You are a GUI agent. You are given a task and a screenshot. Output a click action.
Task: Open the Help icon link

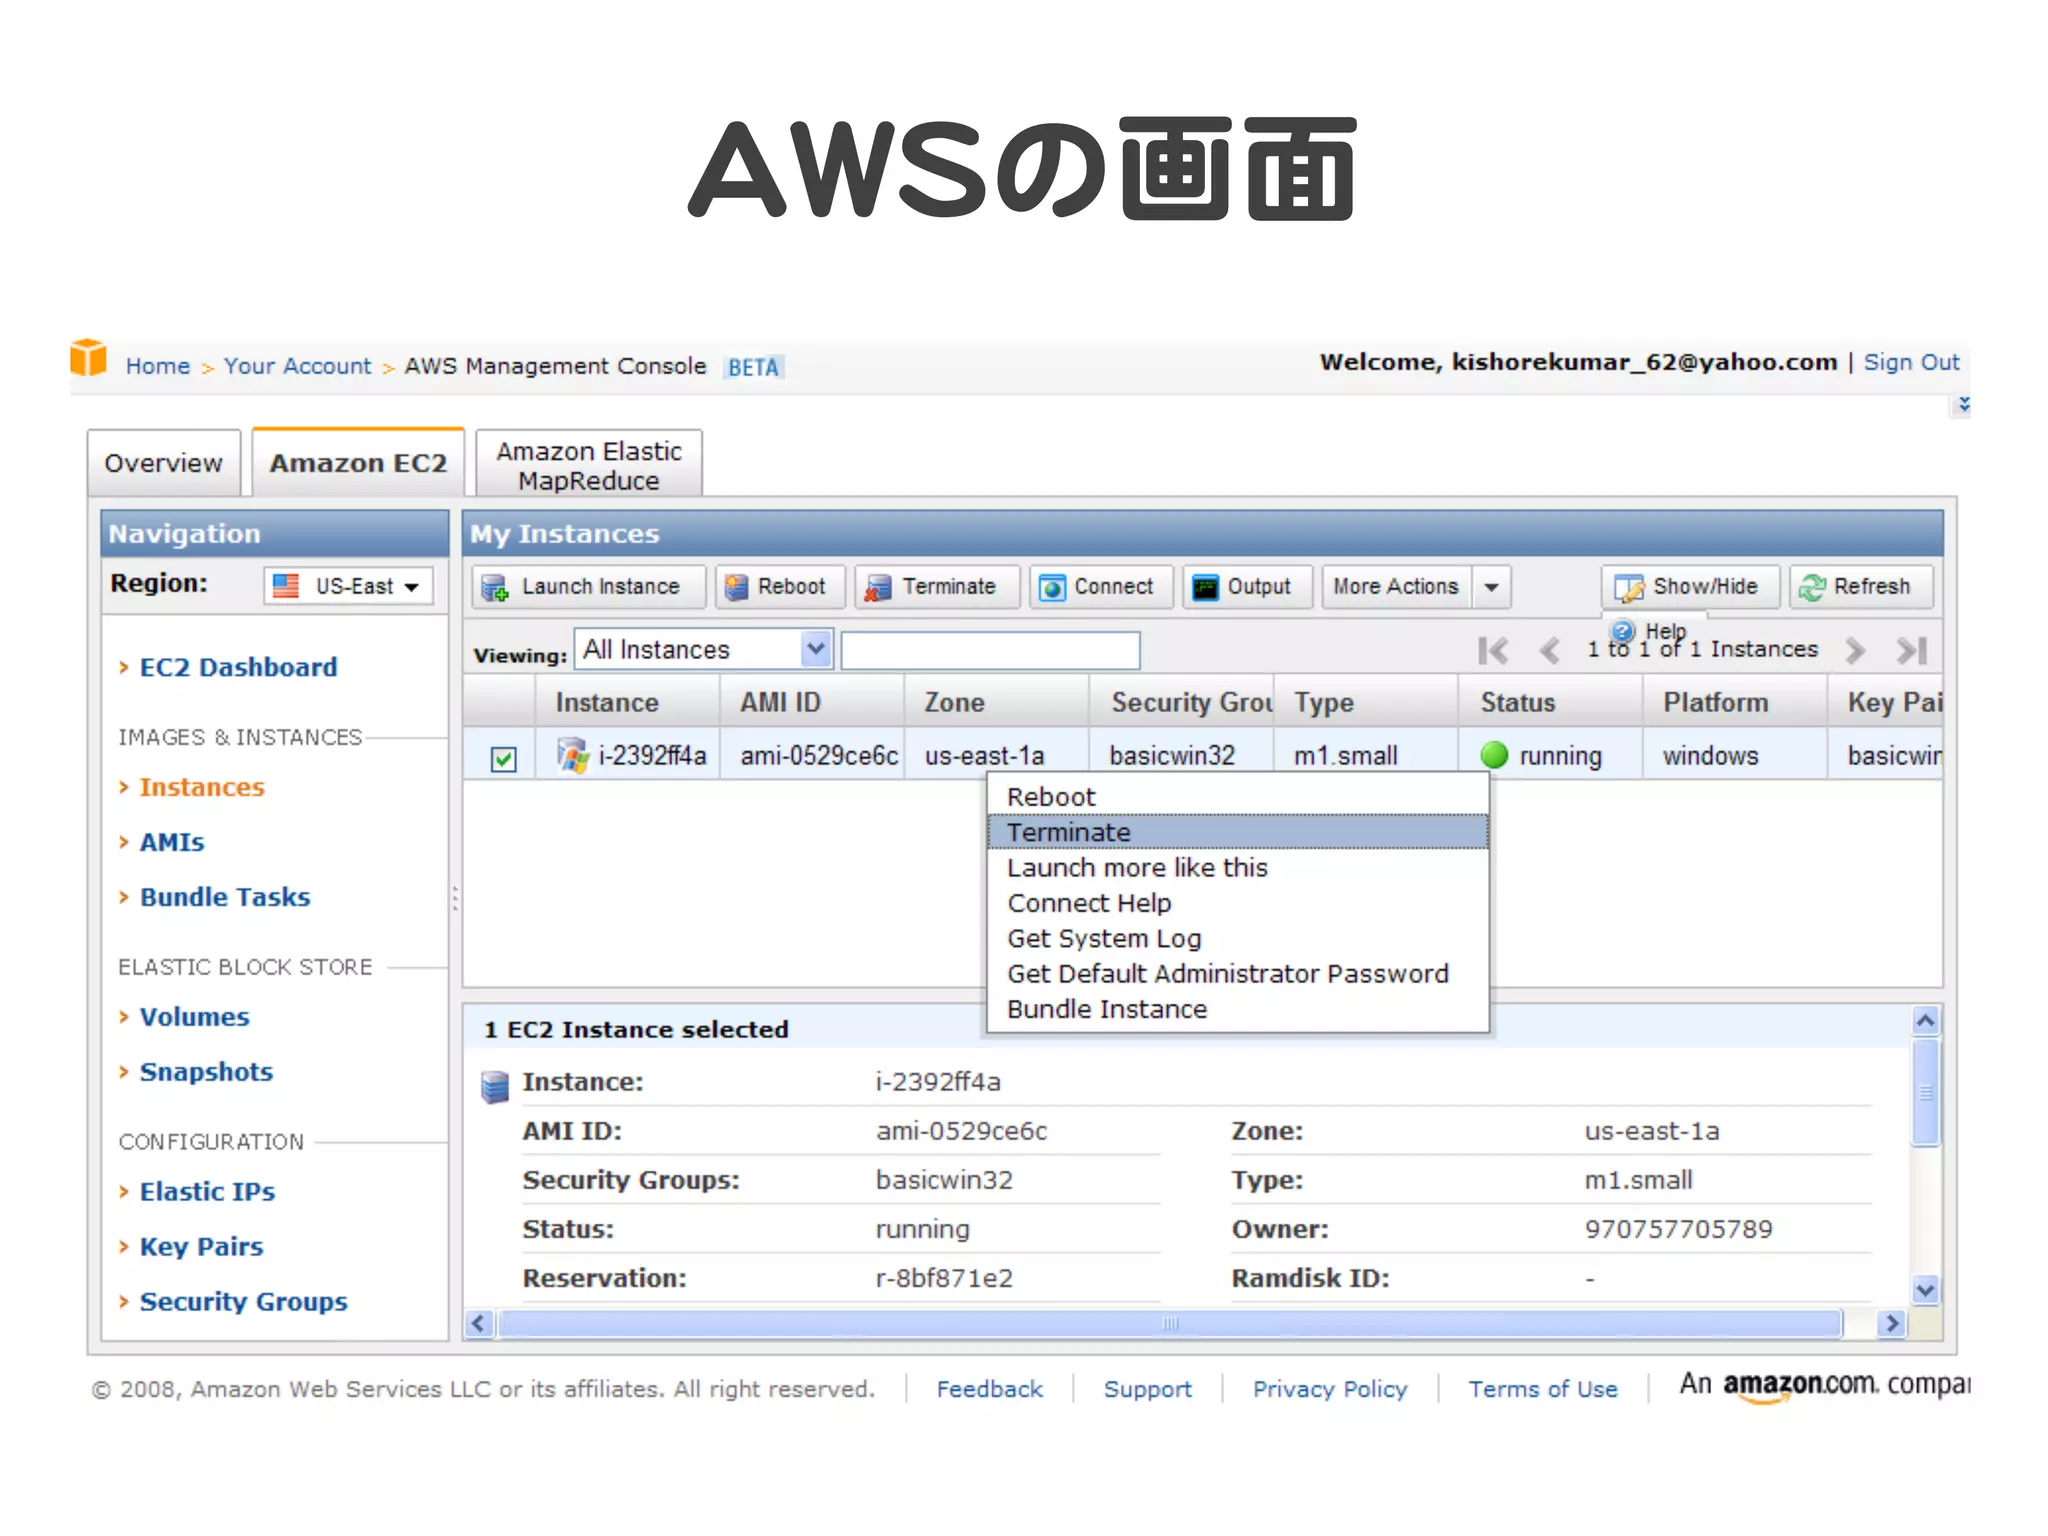coord(1624,631)
